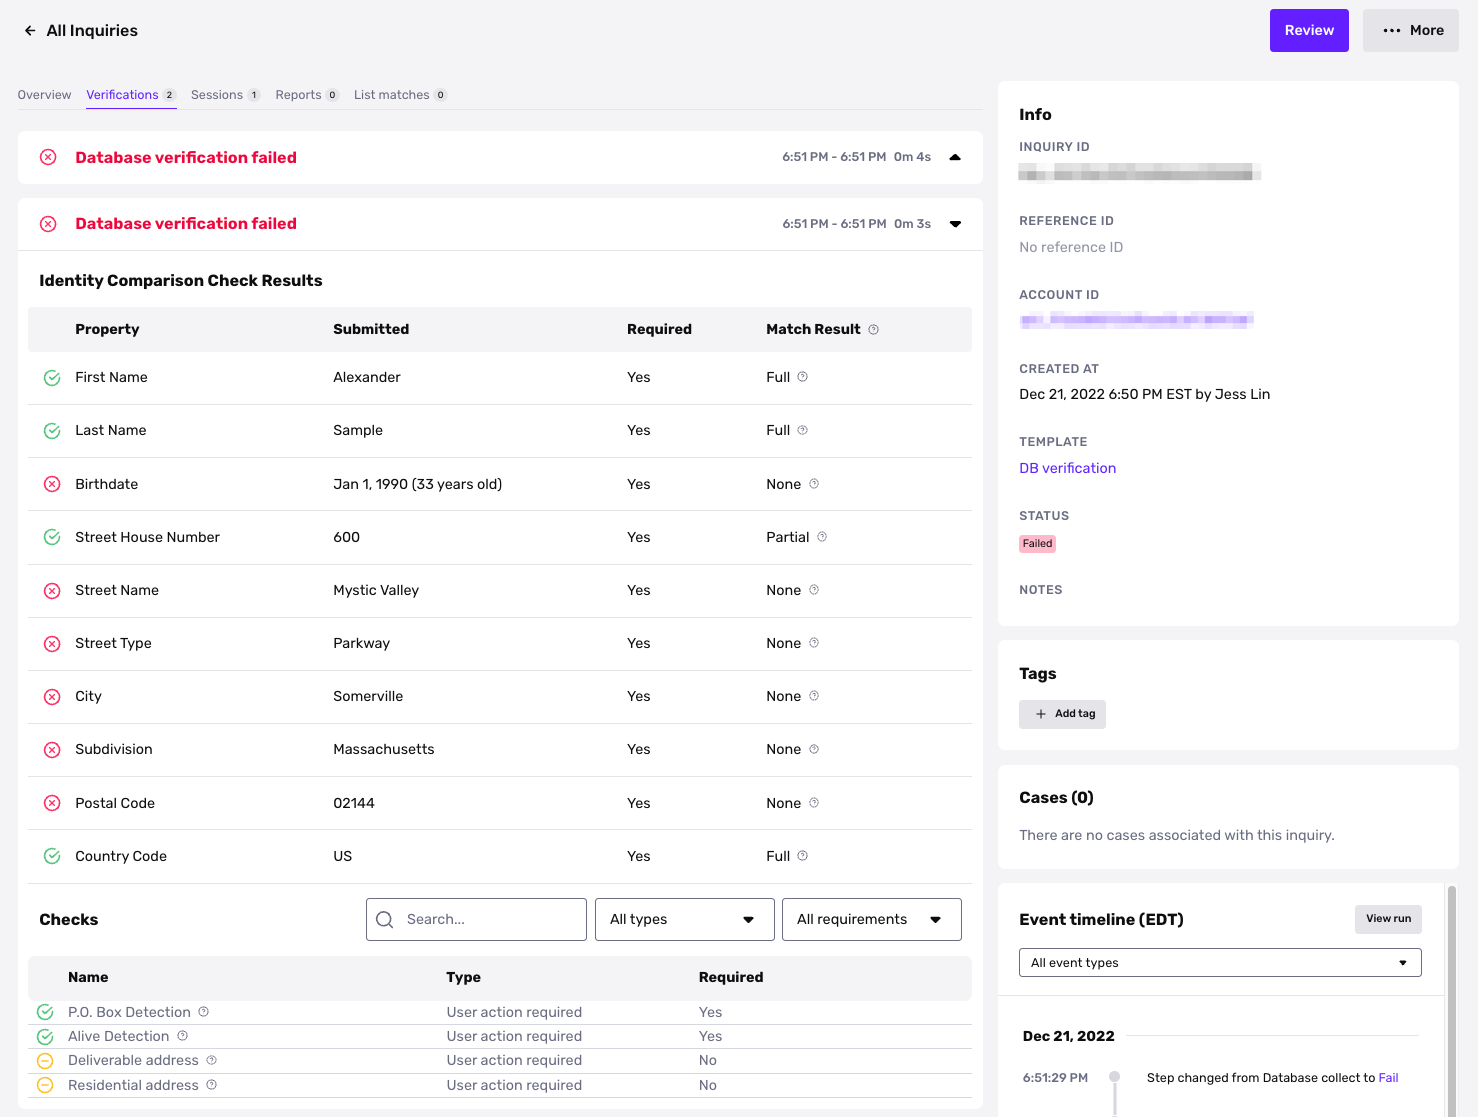1478x1117 pixels.
Task: Open the DB verification template link
Action: click(x=1067, y=468)
